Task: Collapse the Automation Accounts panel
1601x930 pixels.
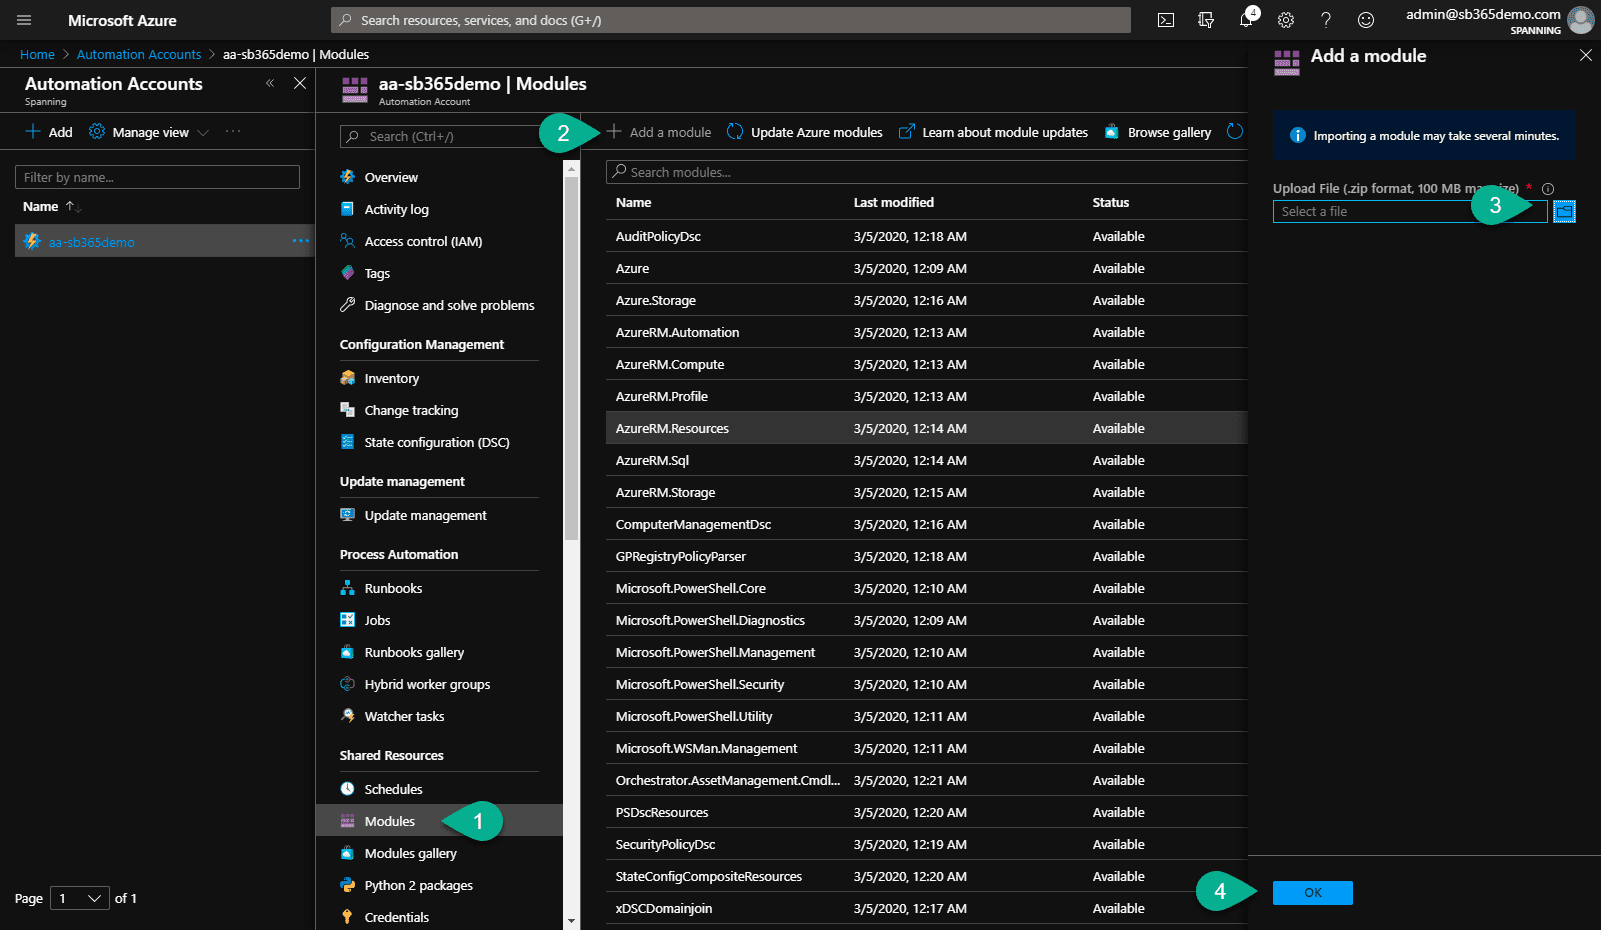Action: click(269, 83)
